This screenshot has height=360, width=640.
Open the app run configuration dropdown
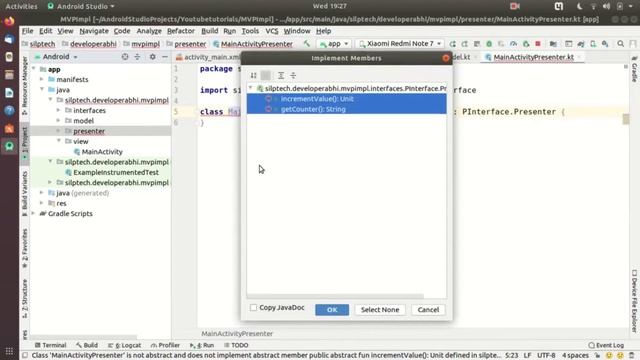click(334, 44)
